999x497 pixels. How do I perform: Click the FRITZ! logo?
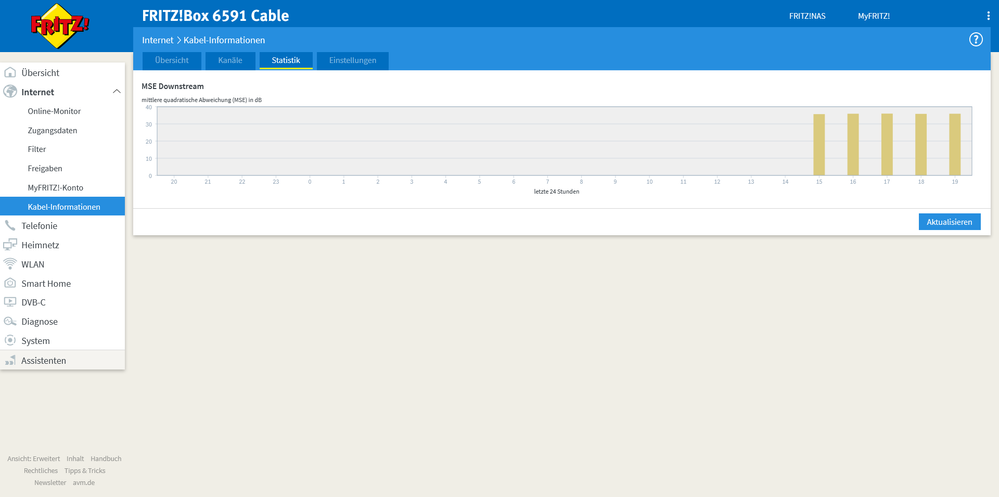[60, 25]
